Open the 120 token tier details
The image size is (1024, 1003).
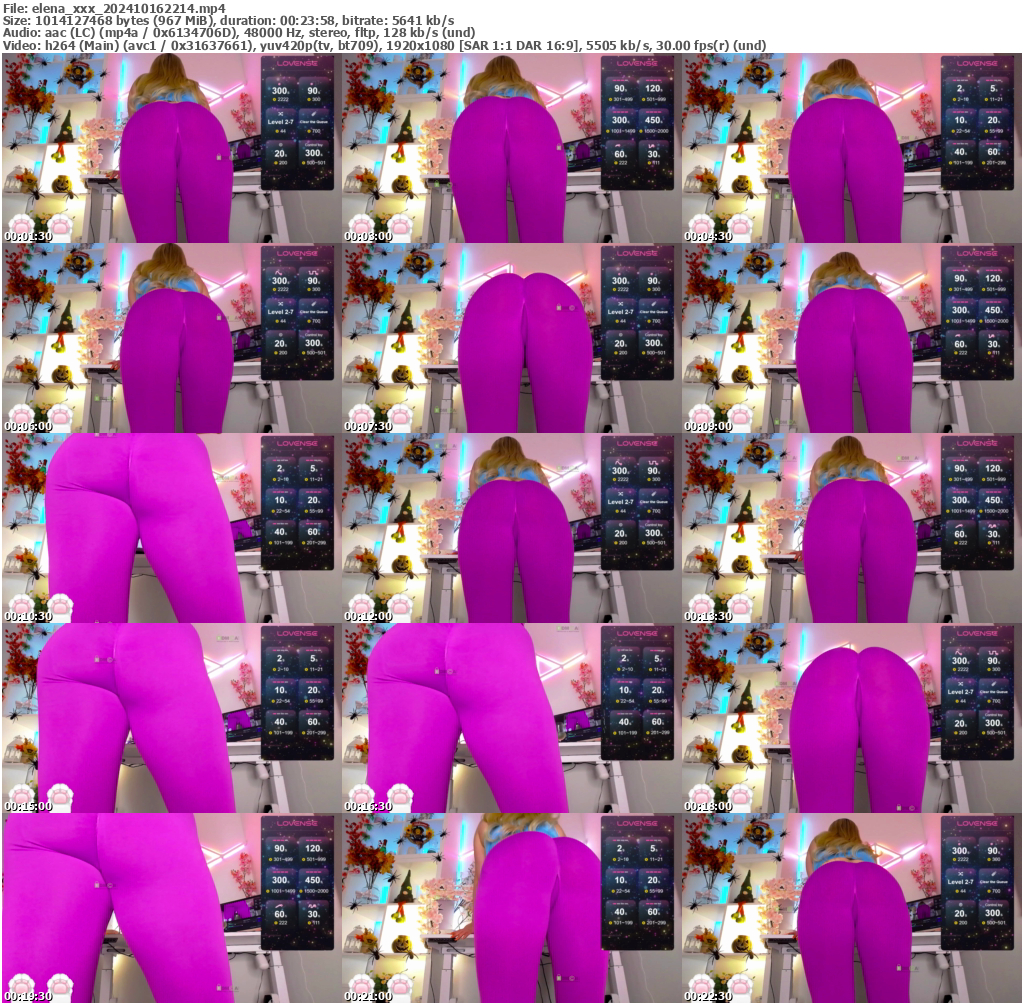(x=654, y=87)
